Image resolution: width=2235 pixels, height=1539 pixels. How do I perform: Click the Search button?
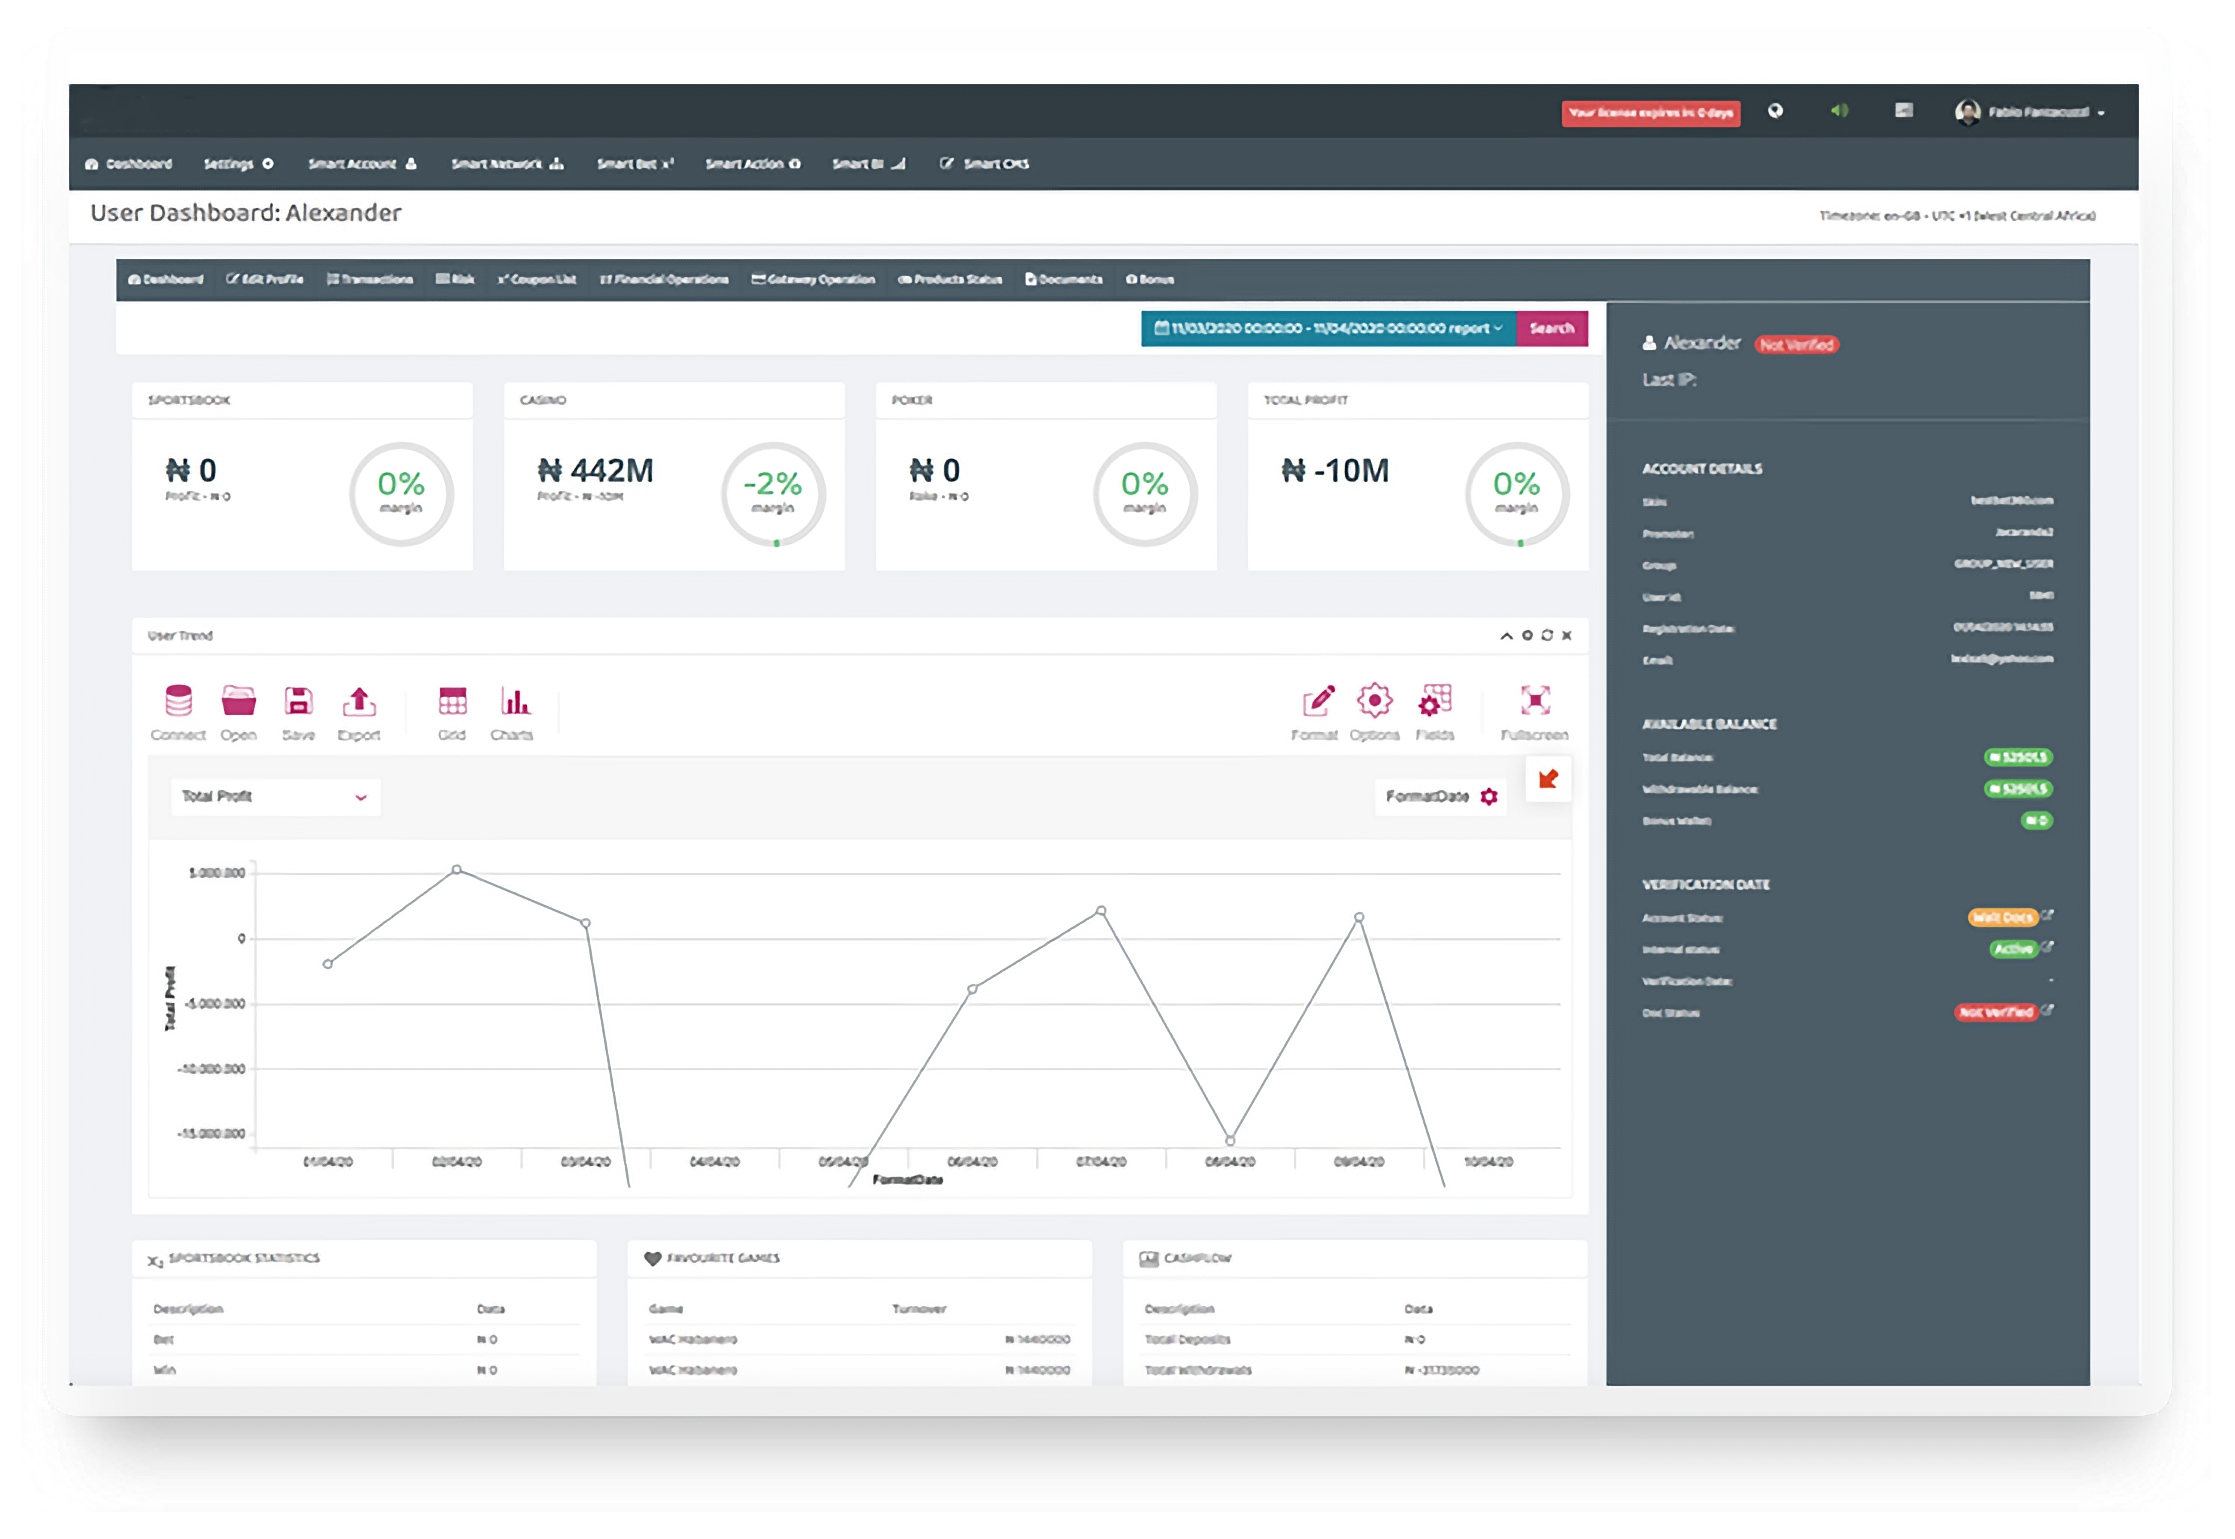(1551, 329)
